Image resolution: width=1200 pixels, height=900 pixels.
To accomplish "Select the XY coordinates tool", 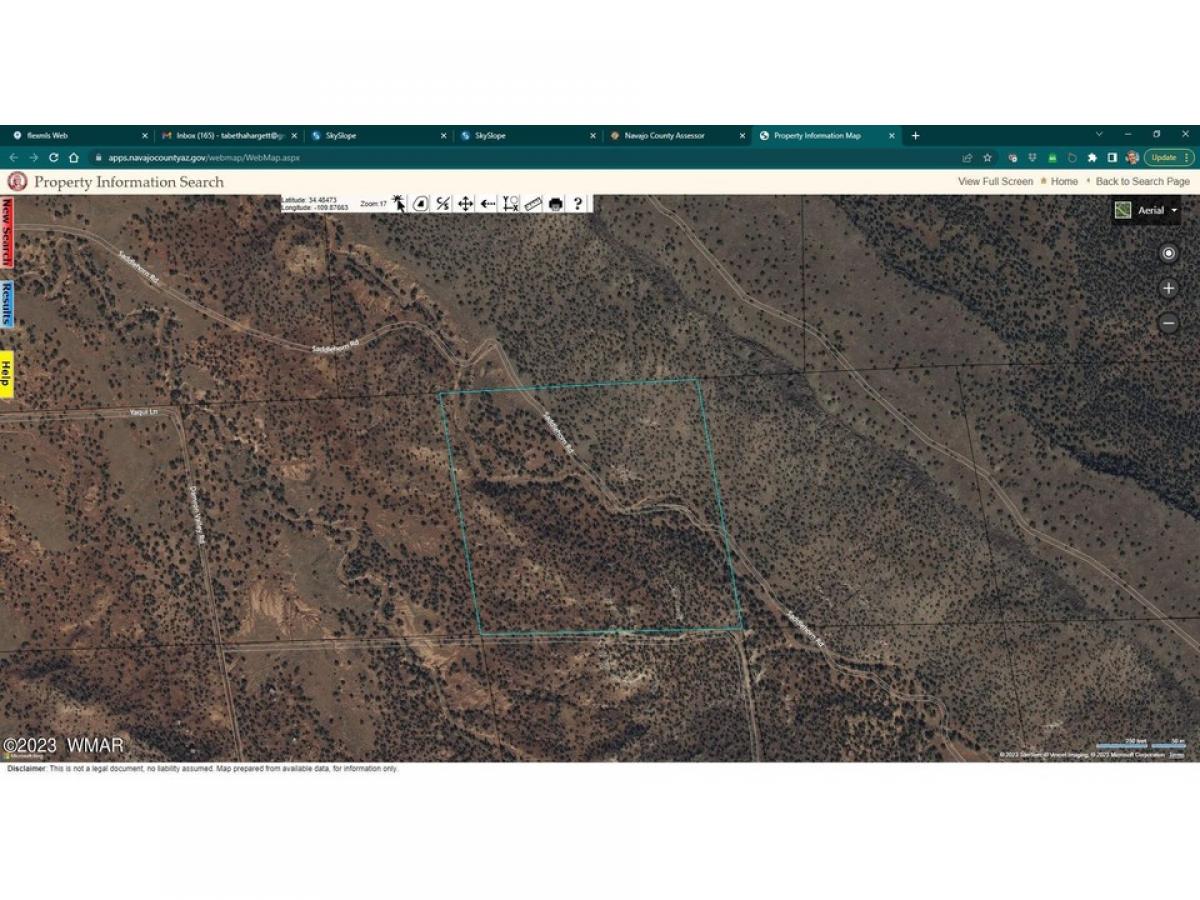I will [512, 203].
